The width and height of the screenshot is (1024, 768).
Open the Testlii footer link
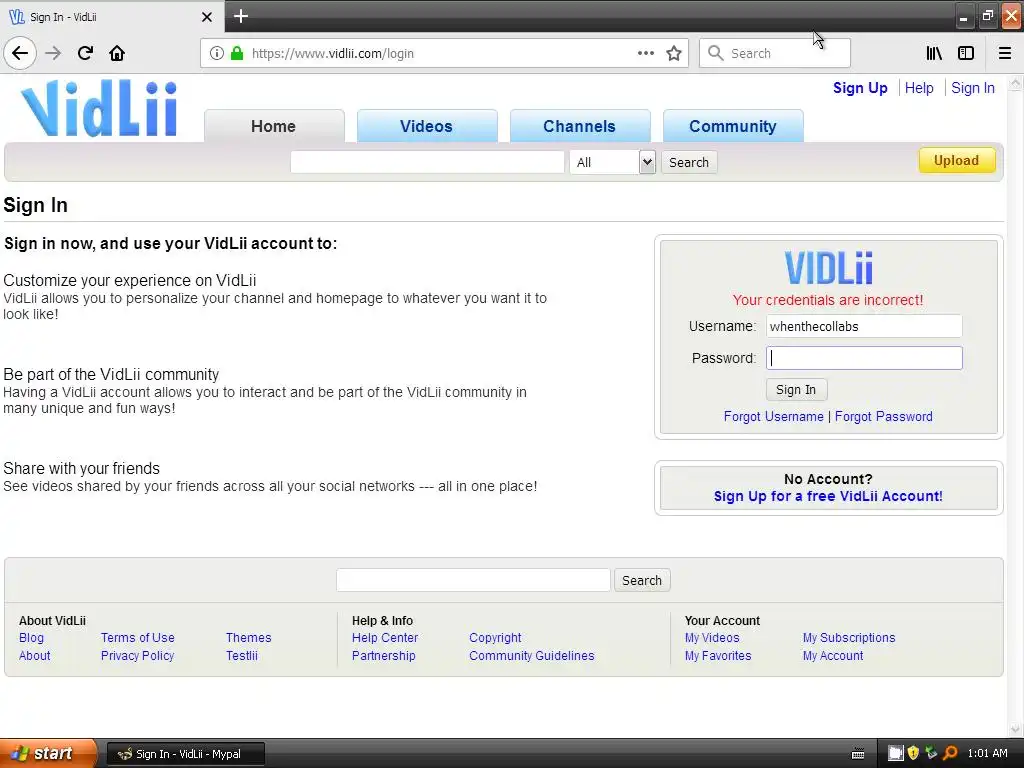point(242,656)
